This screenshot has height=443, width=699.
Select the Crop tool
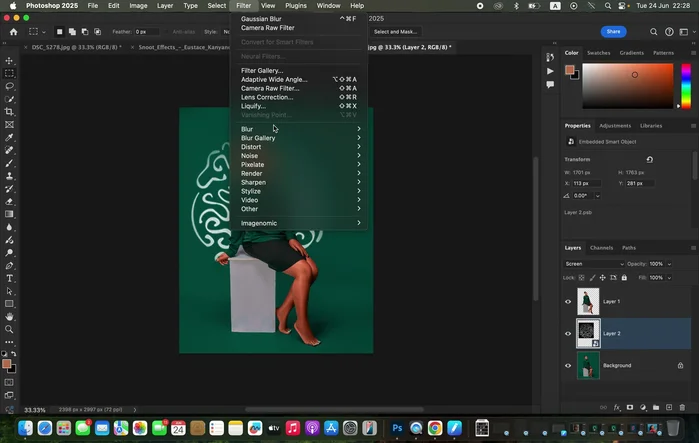pyautogui.click(x=10, y=112)
